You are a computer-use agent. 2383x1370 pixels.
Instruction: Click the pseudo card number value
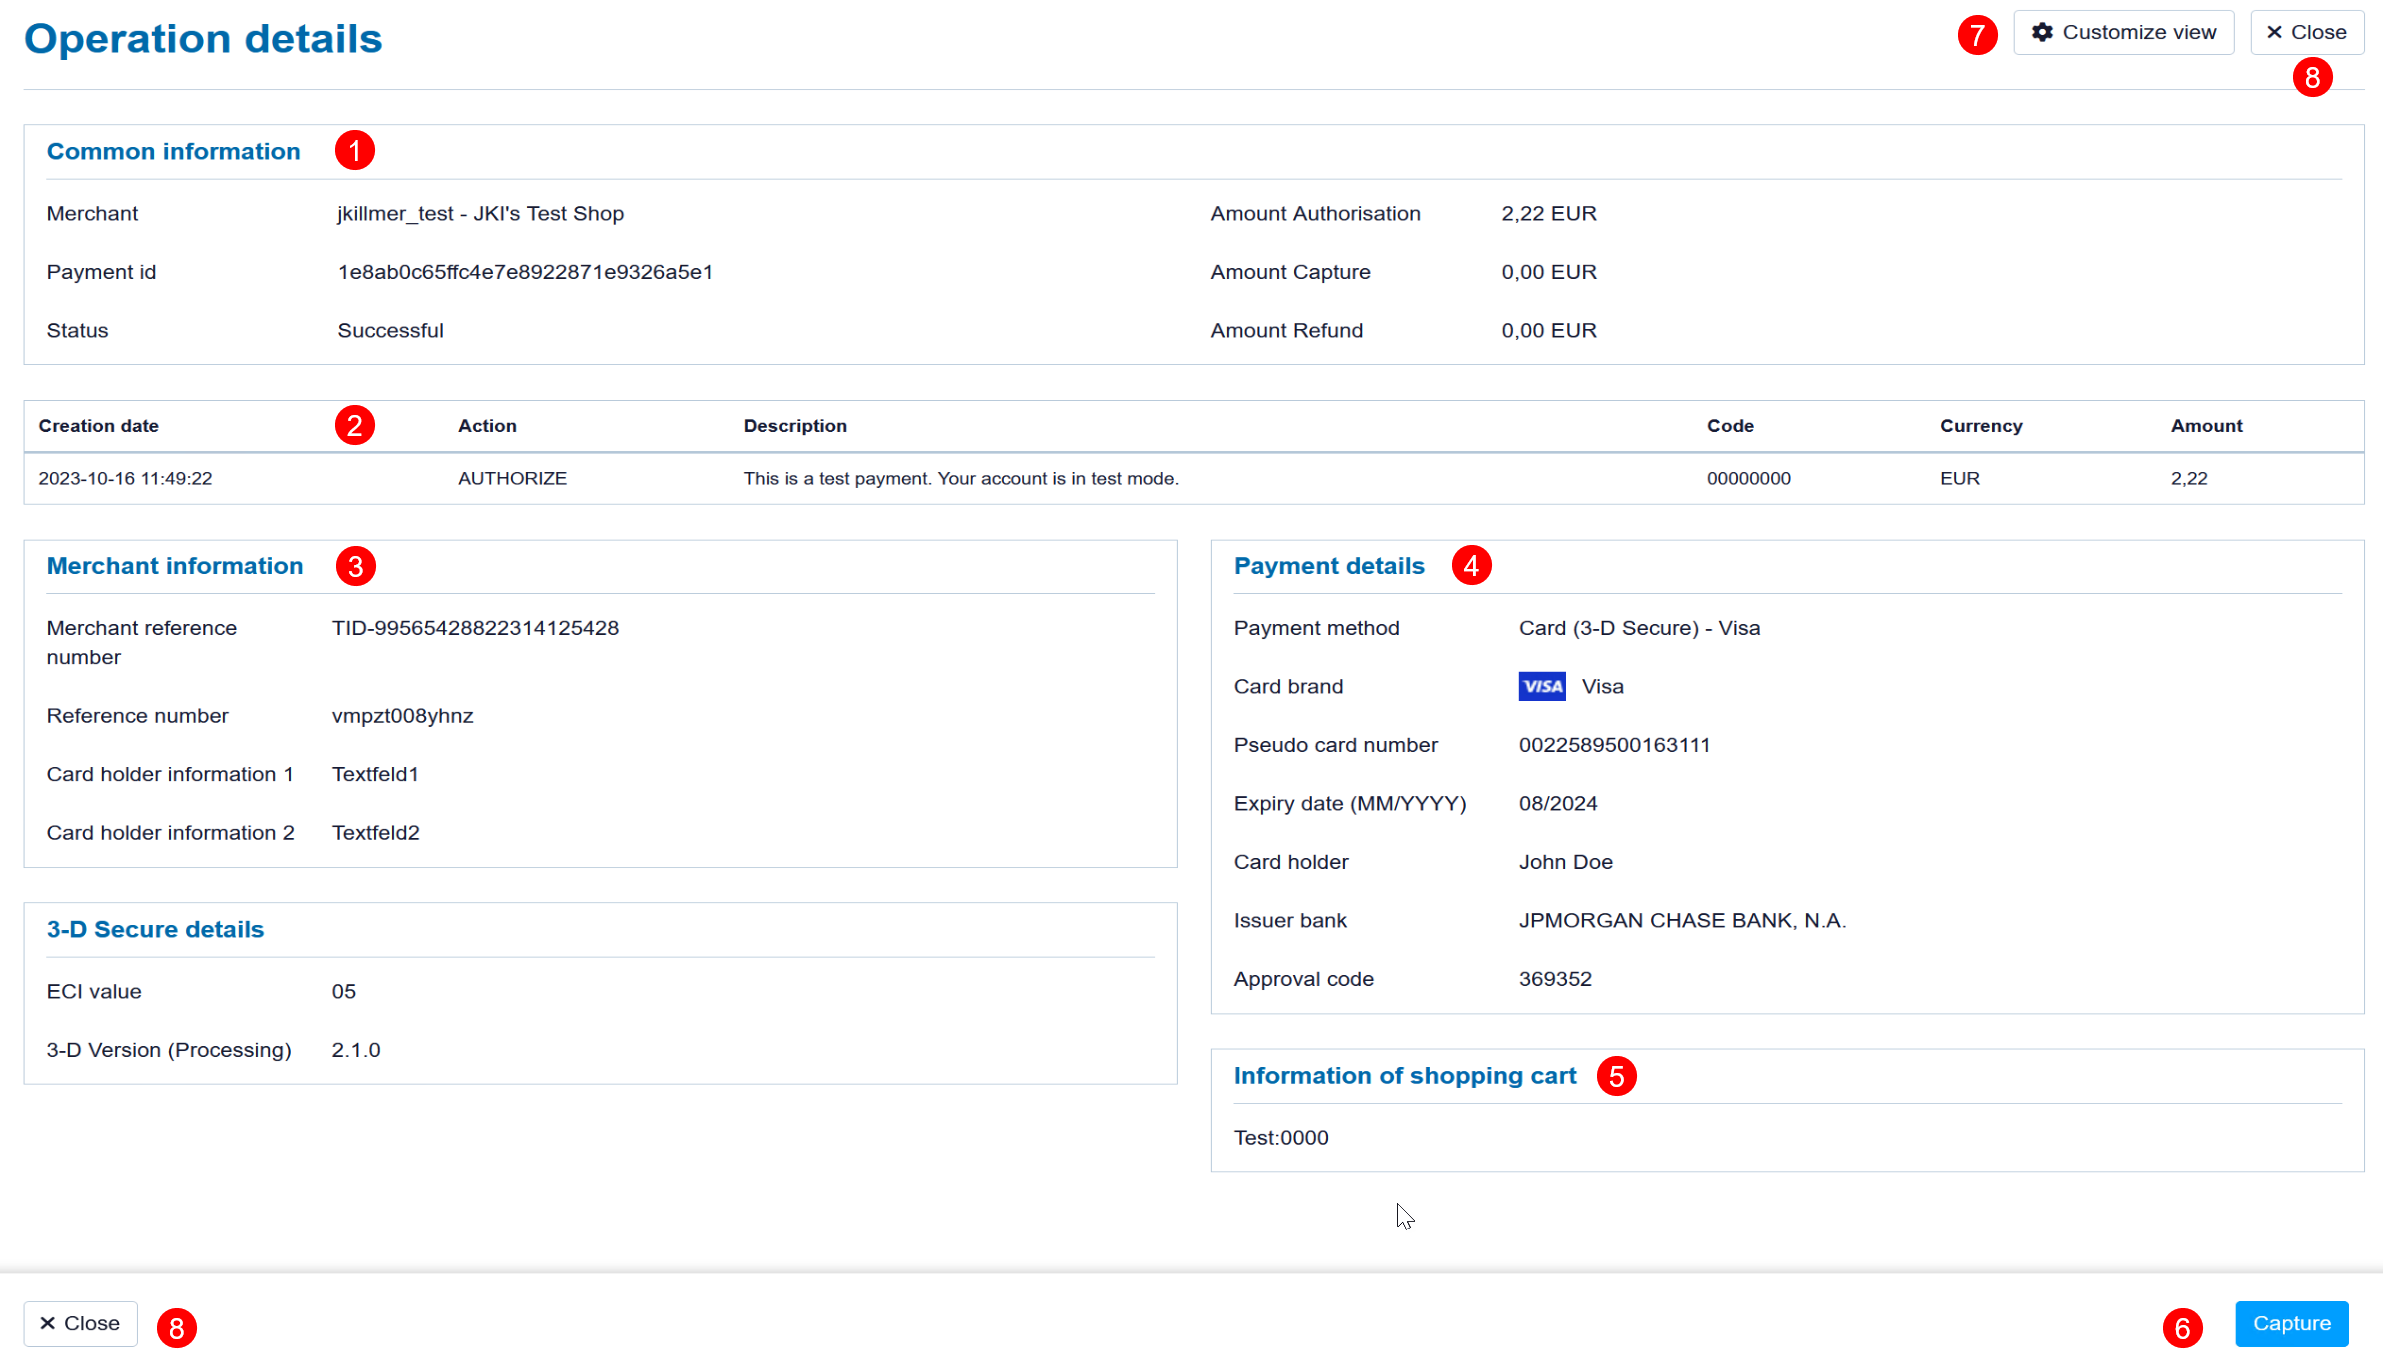click(x=1614, y=745)
